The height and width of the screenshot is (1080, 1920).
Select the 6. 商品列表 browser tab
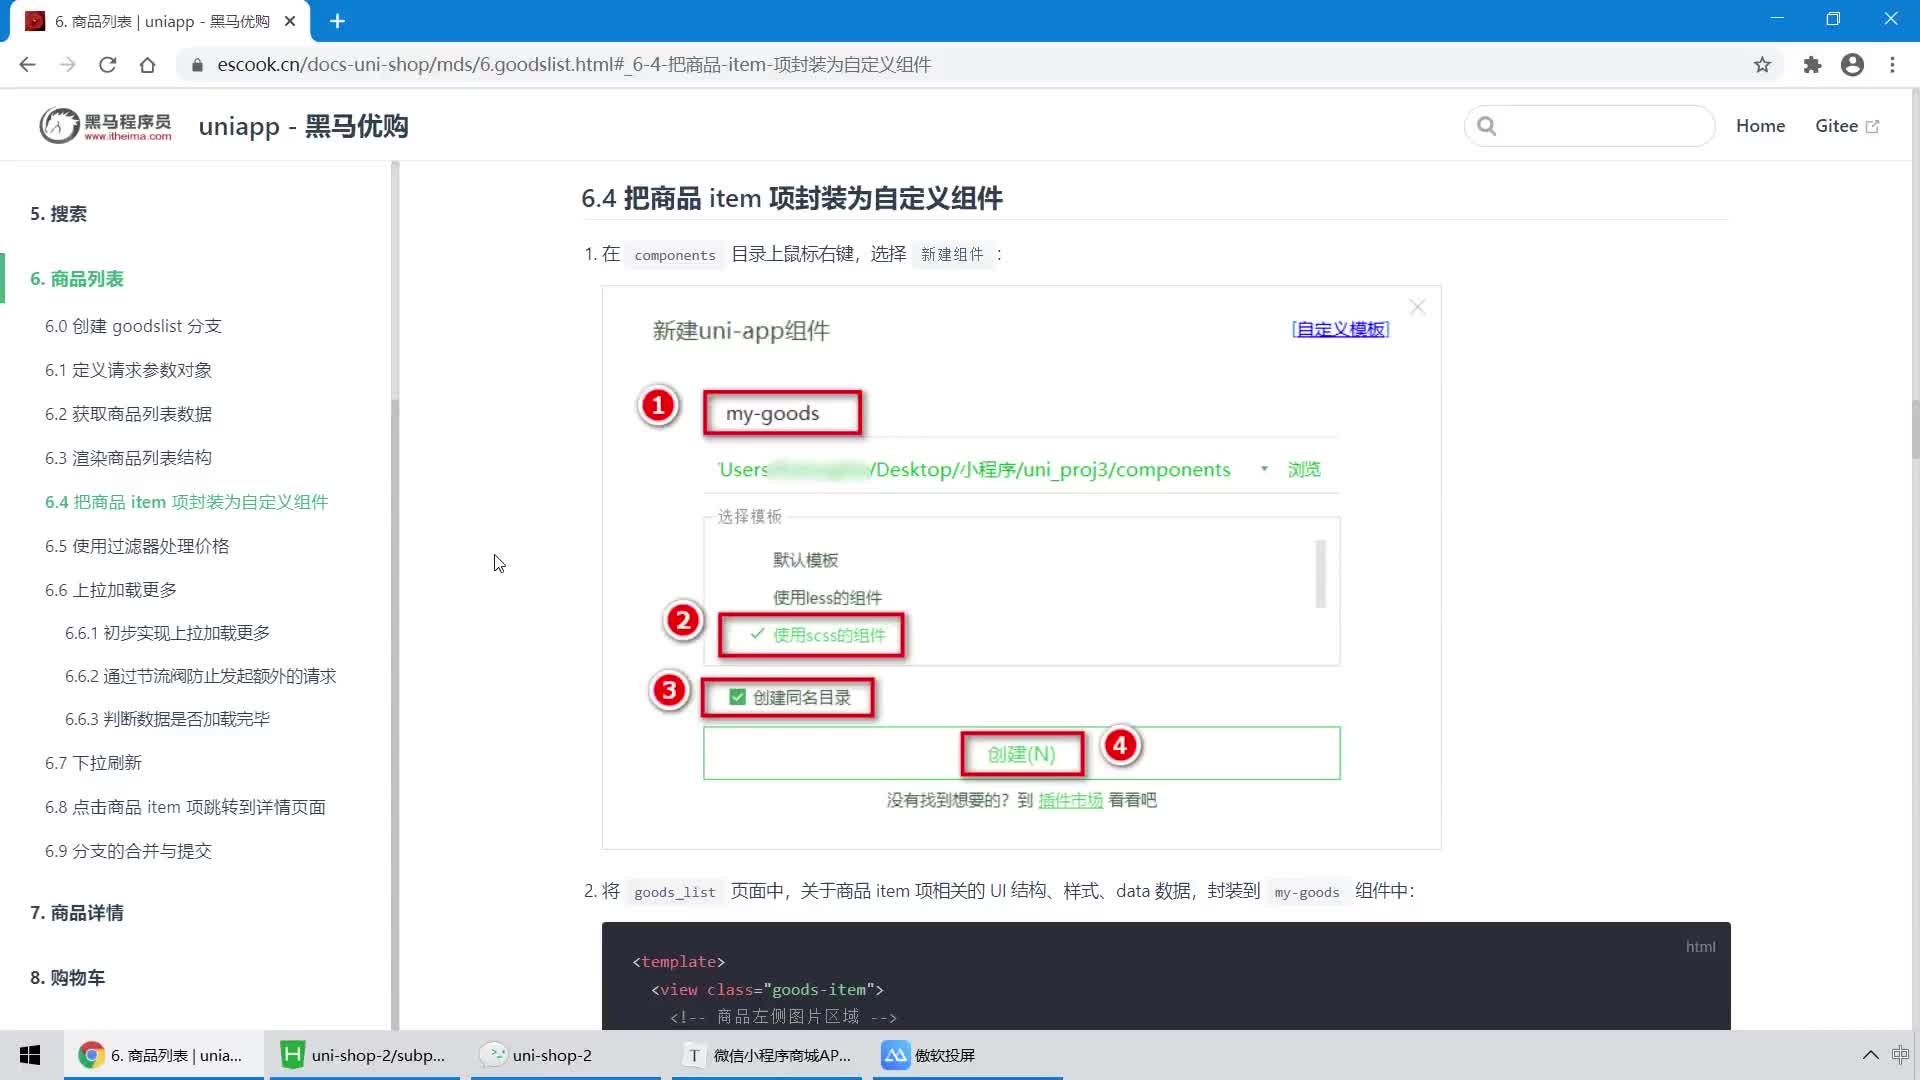pos(160,21)
